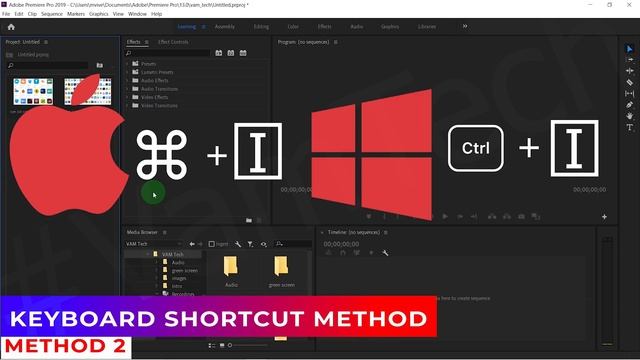Switch to the Learning workspace
Viewport: 640px width, 360px height.
click(x=187, y=27)
